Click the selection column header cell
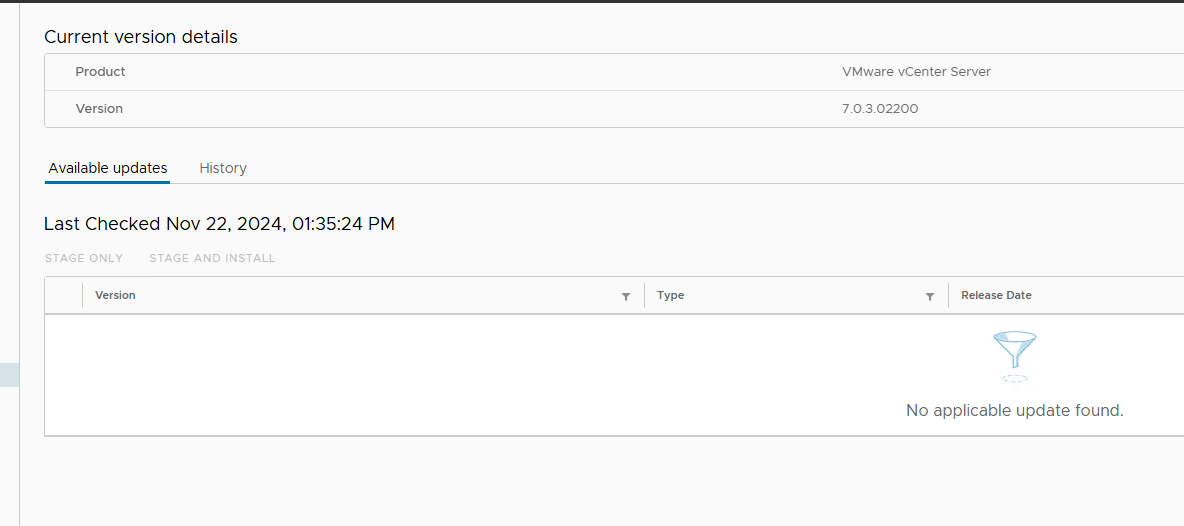Image resolution: width=1184 pixels, height=526 pixels. click(63, 295)
